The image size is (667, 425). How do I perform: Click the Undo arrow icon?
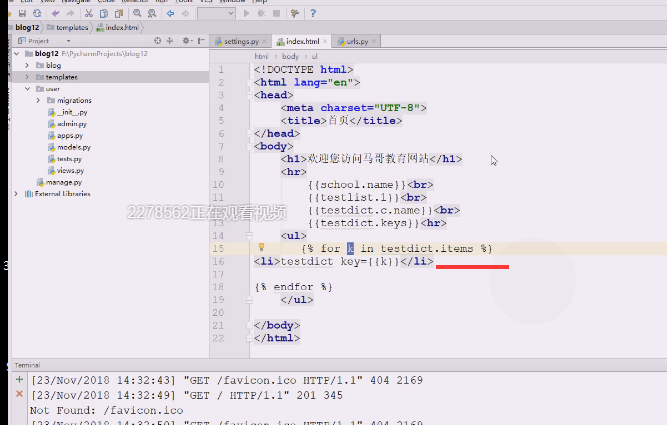point(55,14)
